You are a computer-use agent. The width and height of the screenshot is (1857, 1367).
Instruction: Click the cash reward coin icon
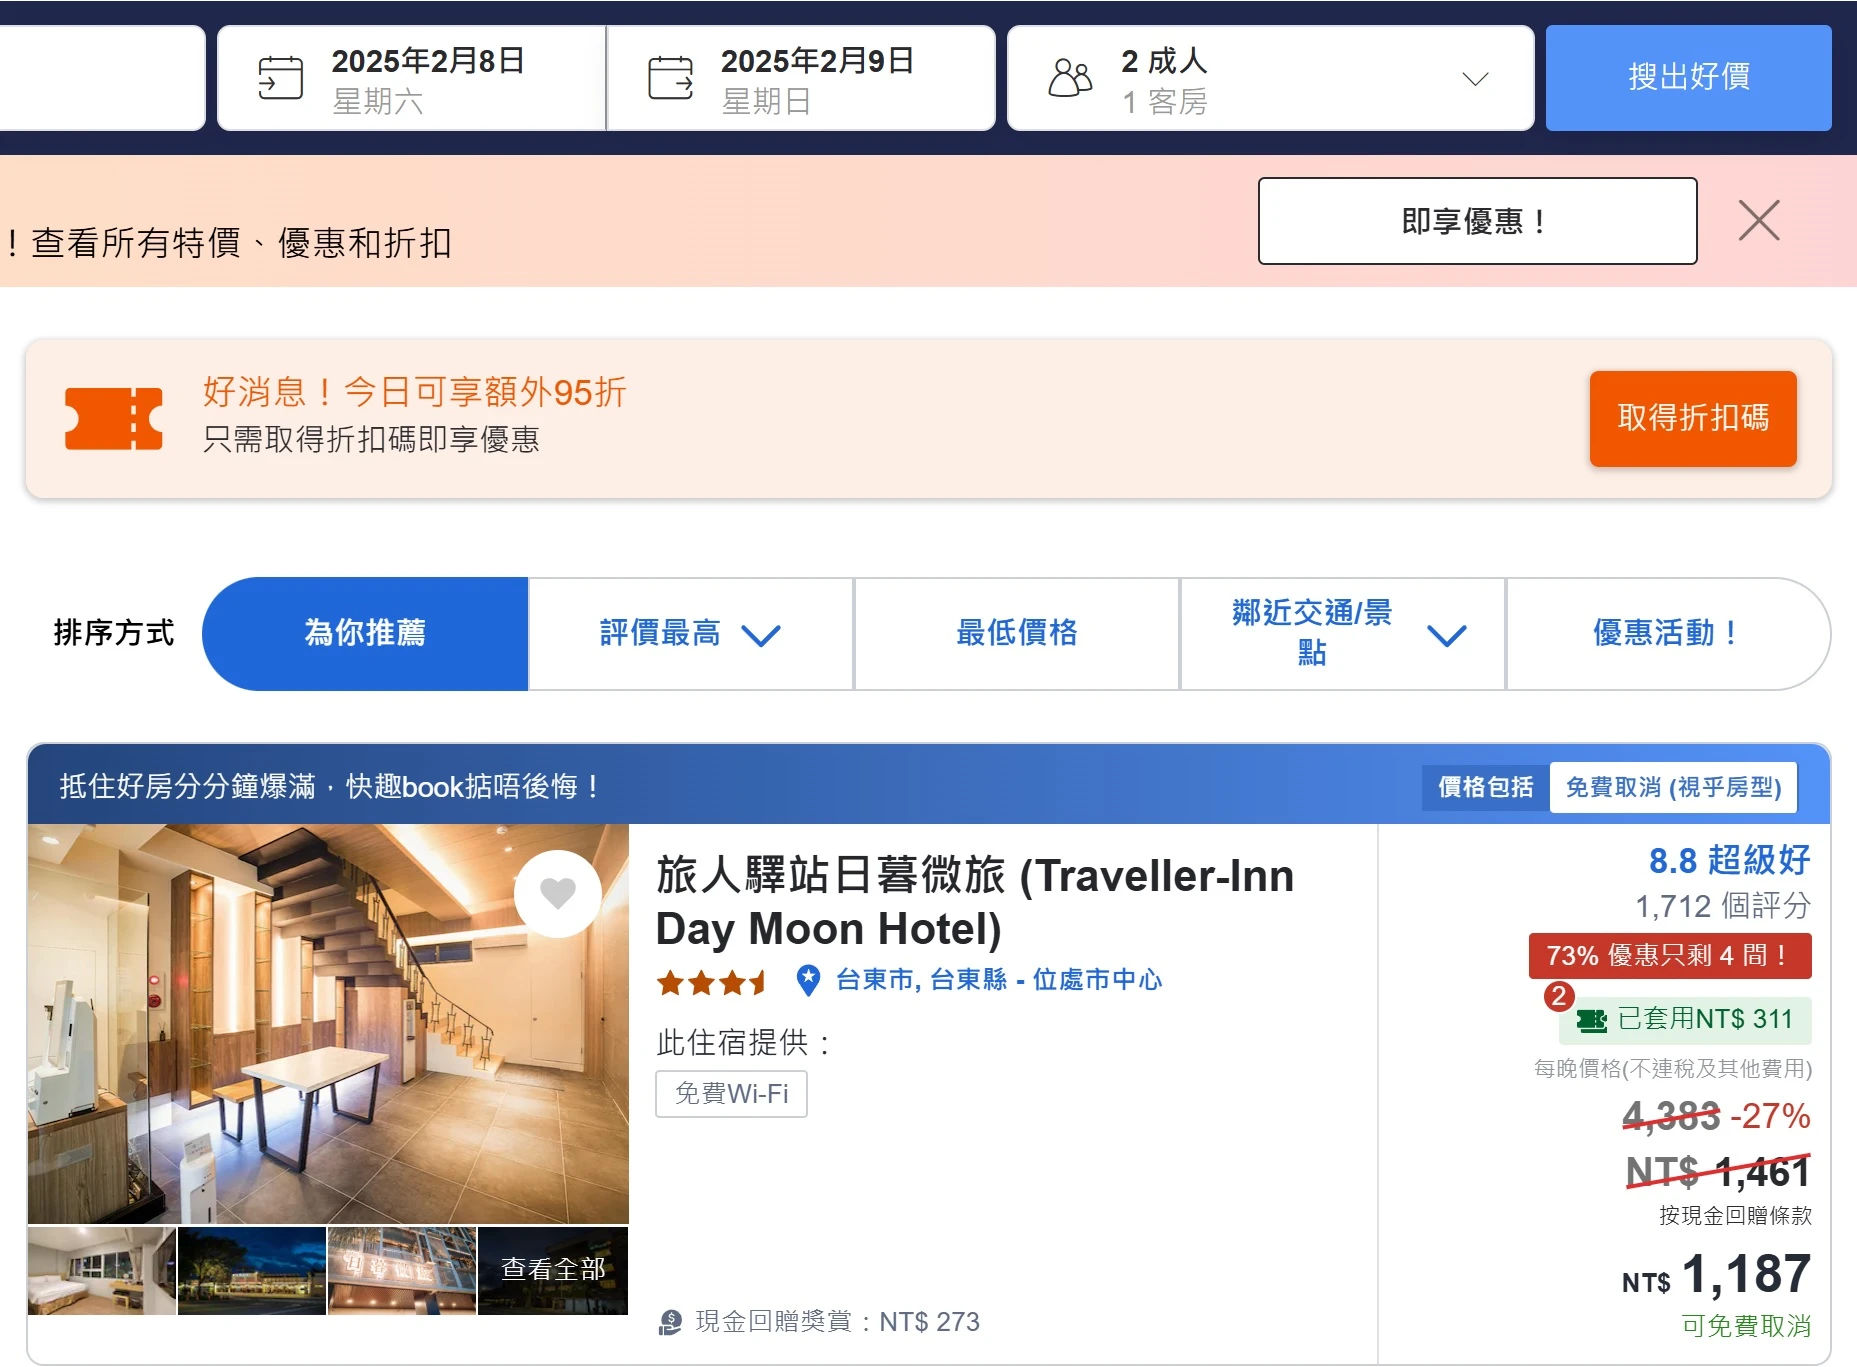(x=670, y=1322)
